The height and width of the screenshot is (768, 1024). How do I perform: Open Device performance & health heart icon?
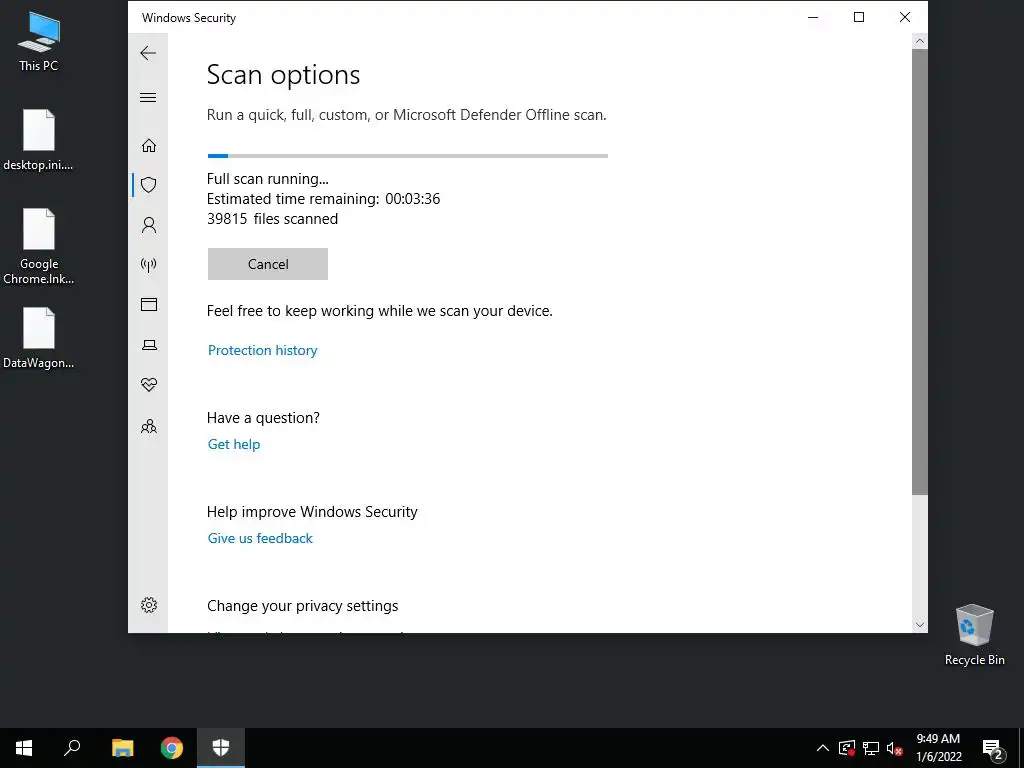[149, 385]
